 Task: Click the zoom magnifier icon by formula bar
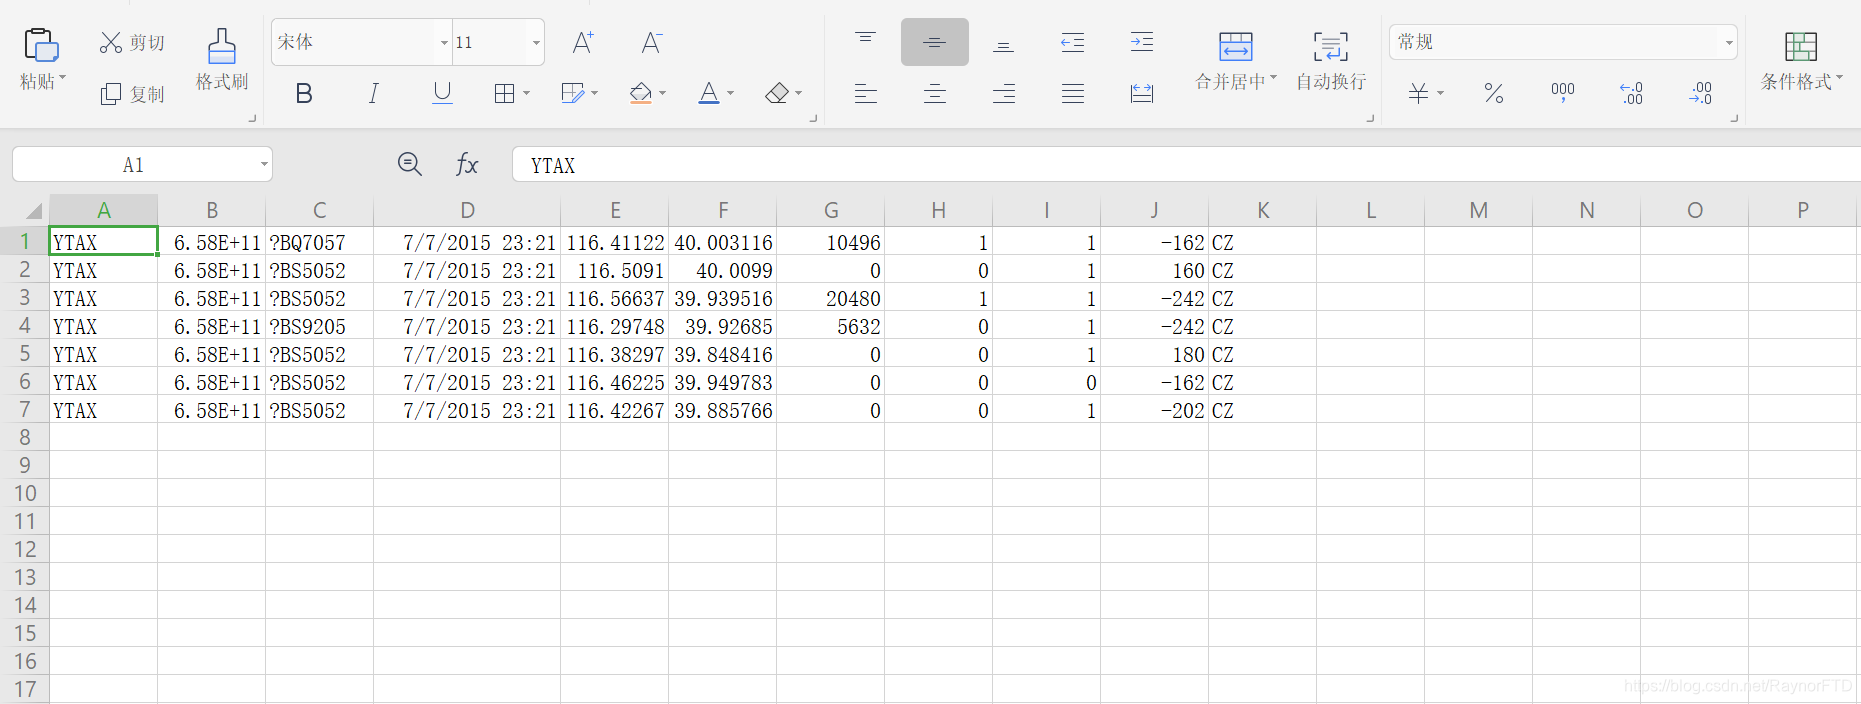tap(409, 164)
